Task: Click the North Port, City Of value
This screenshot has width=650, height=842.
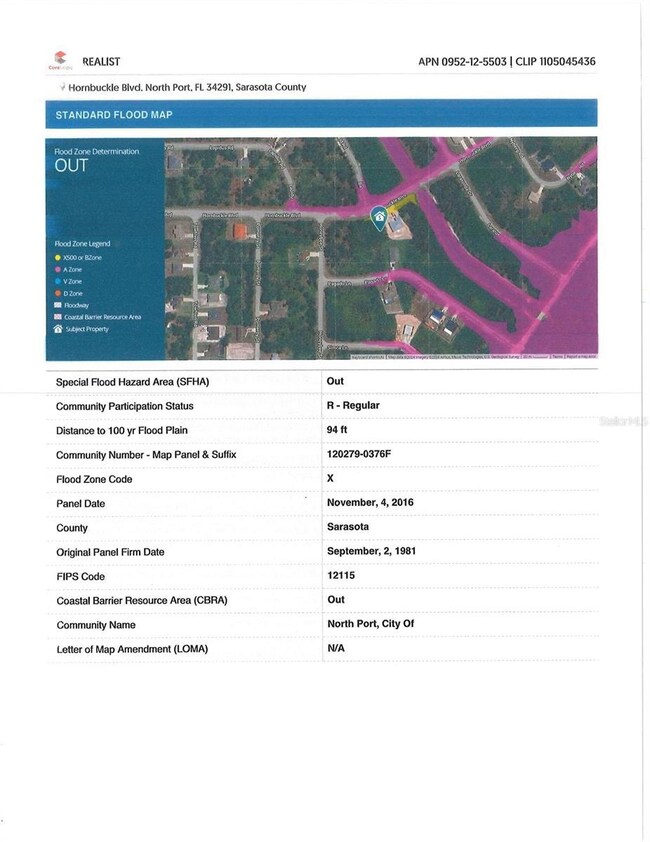Action: (x=371, y=624)
